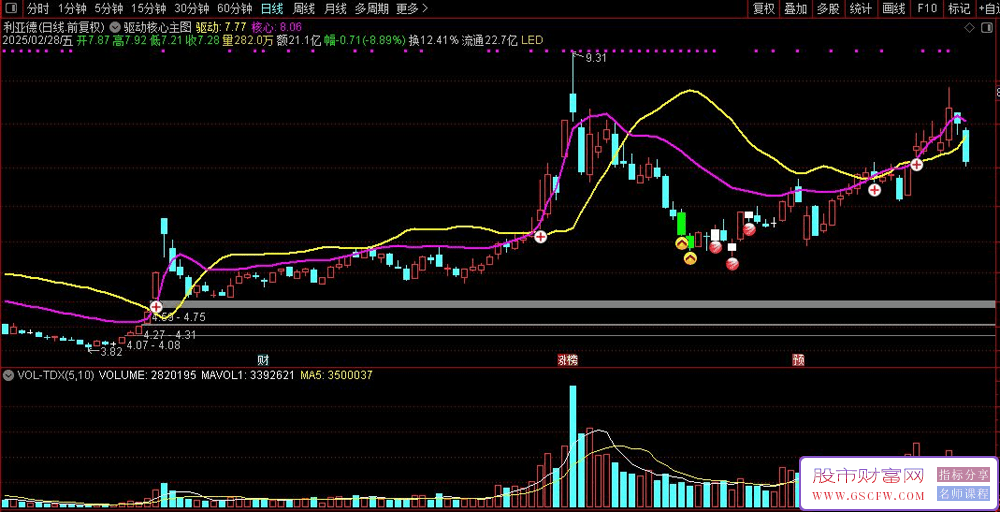Click the low price 低7.21
This screenshot has height=512, width=1000.
(x=166, y=40)
